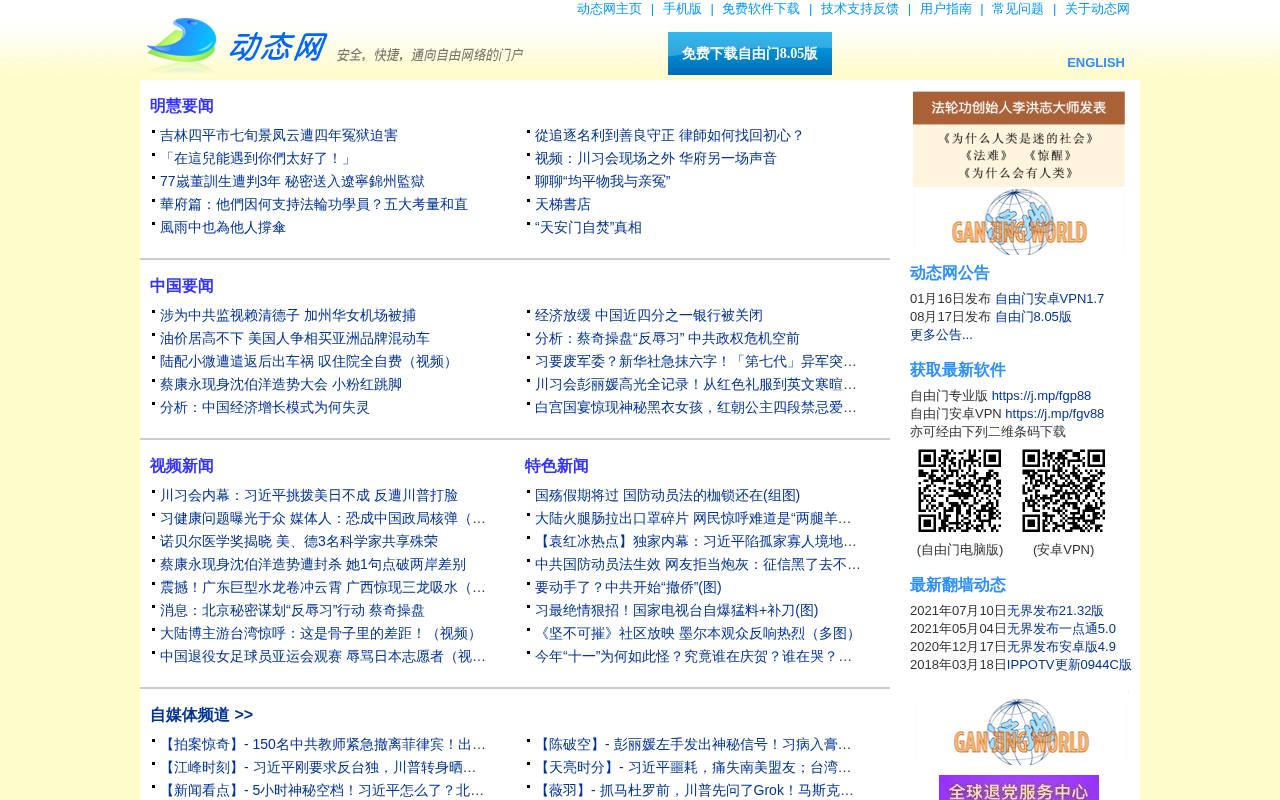The height and width of the screenshot is (800, 1280).
Task: Open https://j.mp/fgv88 download link
Action: point(1055,414)
